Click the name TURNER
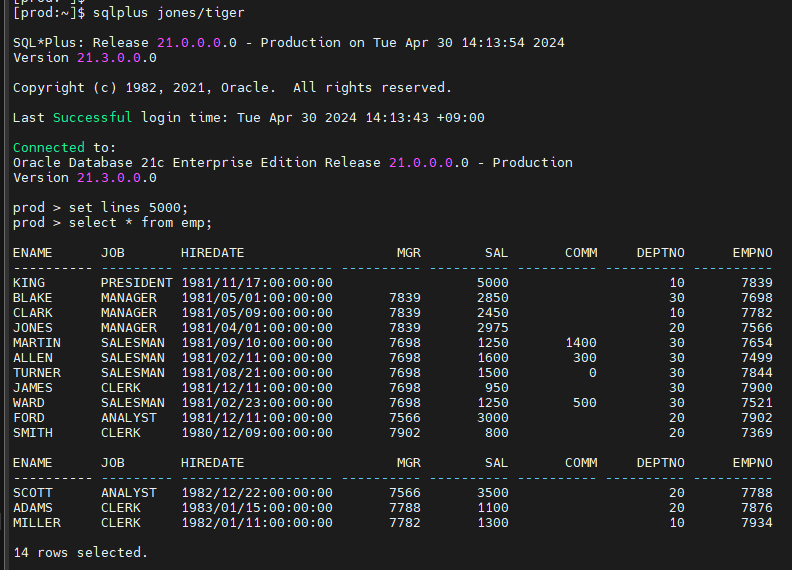The height and width of the screenshot is (570, 792). 37,373
